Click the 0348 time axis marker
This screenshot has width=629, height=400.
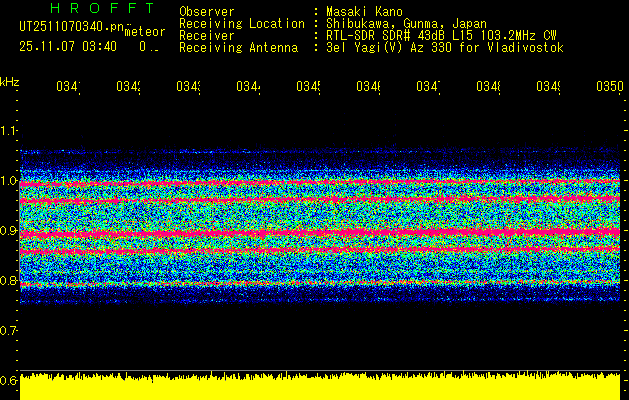click(489, 86)
